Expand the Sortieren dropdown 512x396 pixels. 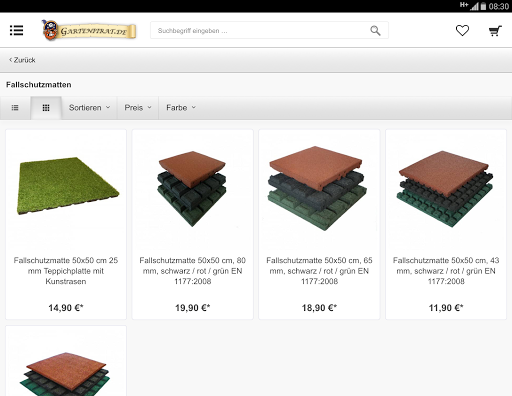pos(89,108)
